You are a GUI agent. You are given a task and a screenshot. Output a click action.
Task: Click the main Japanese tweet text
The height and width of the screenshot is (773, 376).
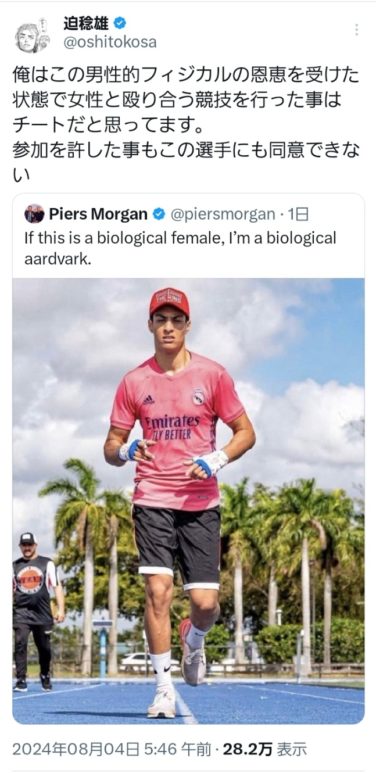coord(186,125)
